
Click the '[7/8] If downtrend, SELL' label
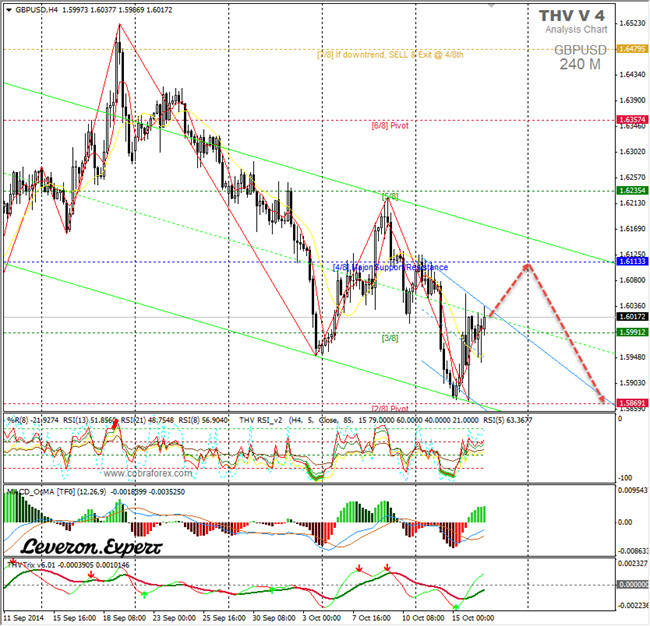[x=390, y=55]
